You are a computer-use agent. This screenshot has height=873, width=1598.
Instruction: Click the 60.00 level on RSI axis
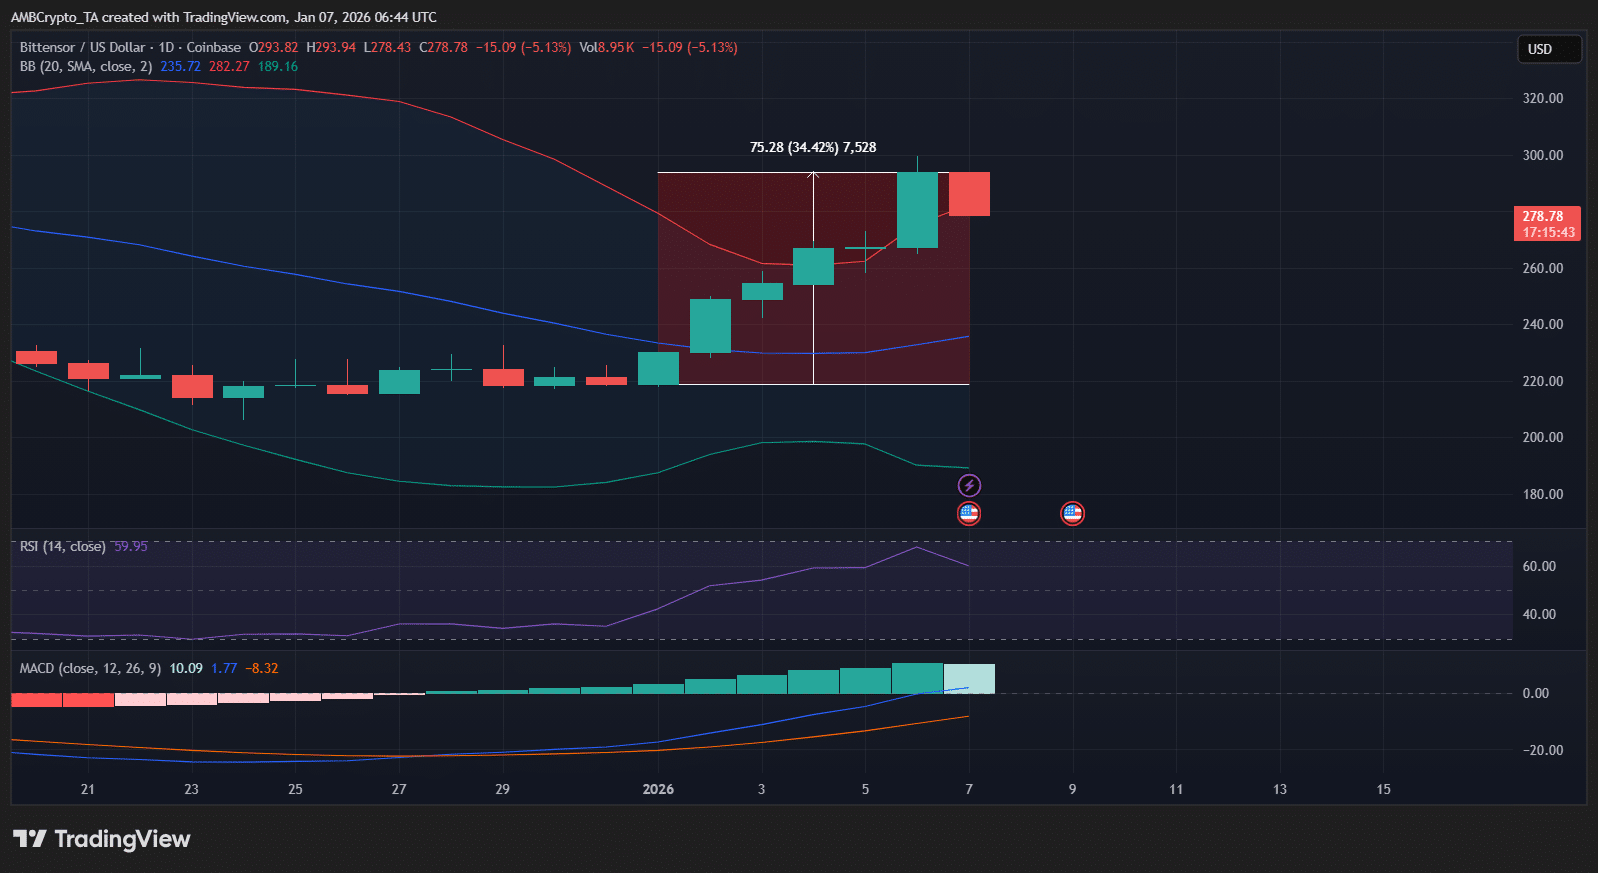tap(1539, 566)
